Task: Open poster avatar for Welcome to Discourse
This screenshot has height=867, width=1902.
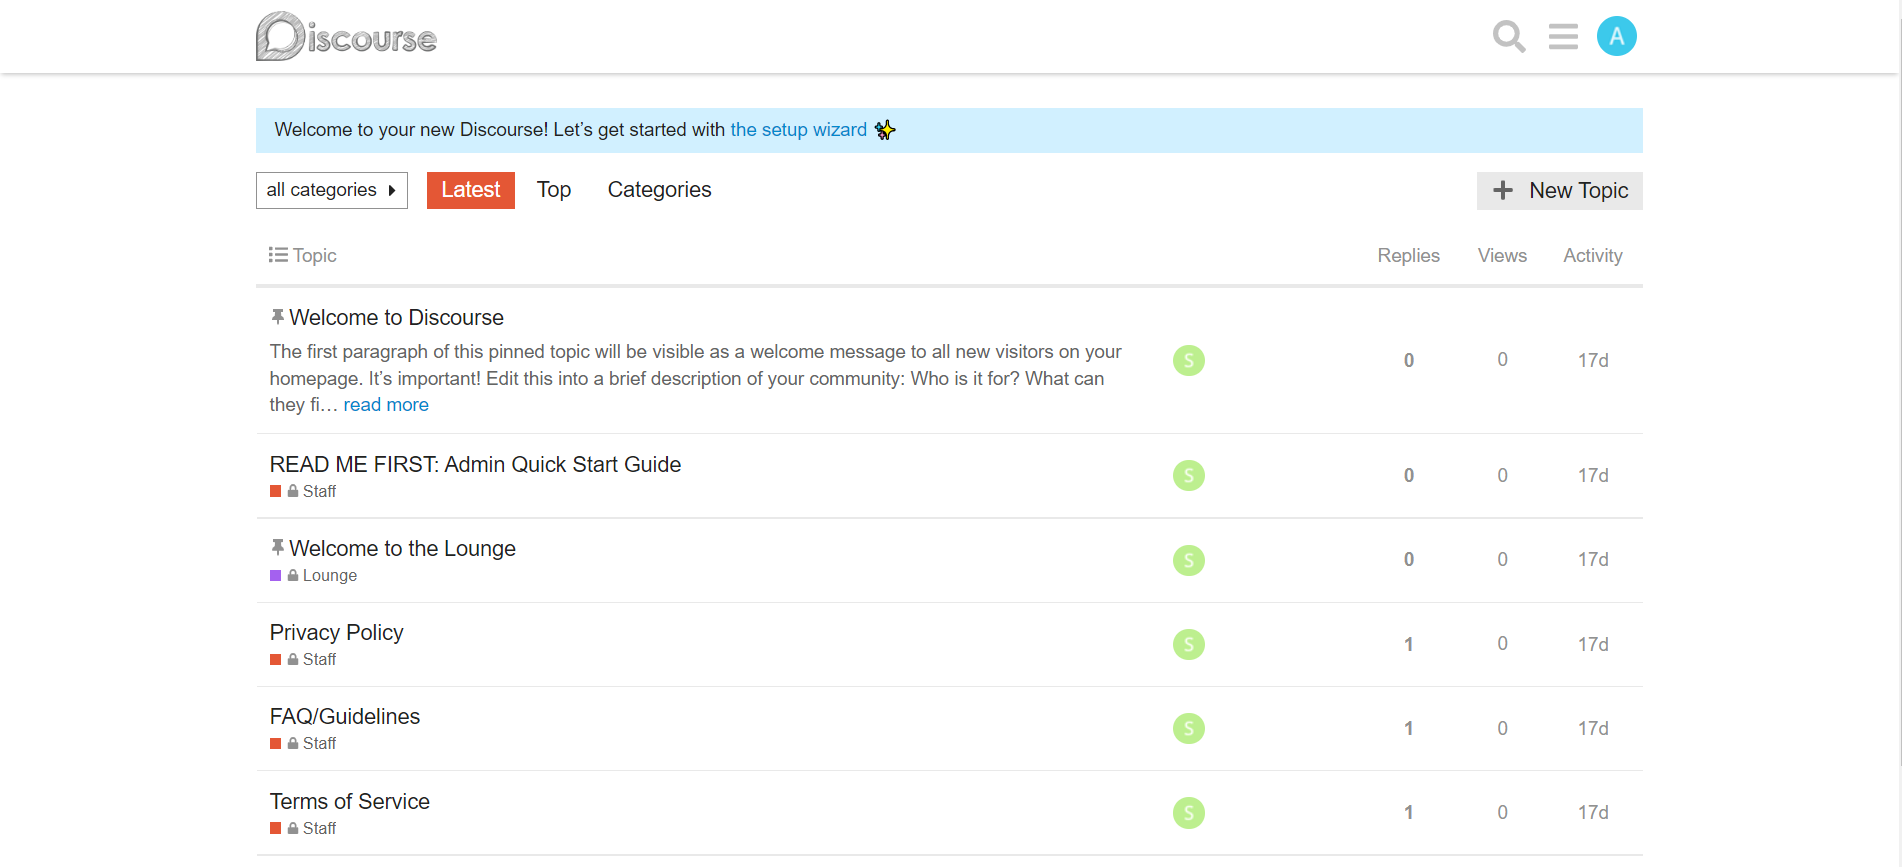Action: point(1188,360)
